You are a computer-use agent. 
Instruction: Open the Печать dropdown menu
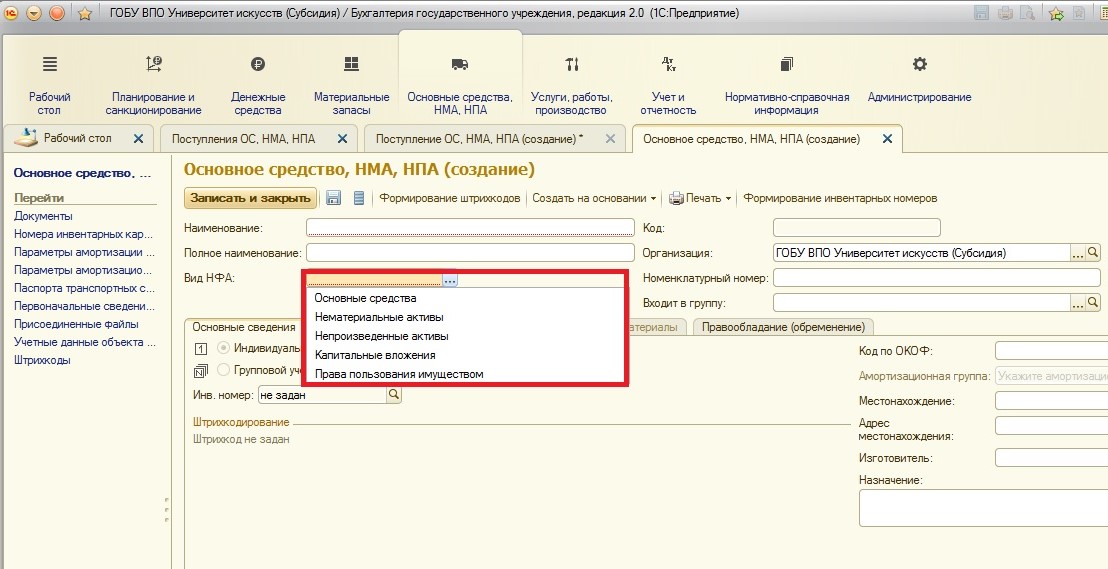700,198
